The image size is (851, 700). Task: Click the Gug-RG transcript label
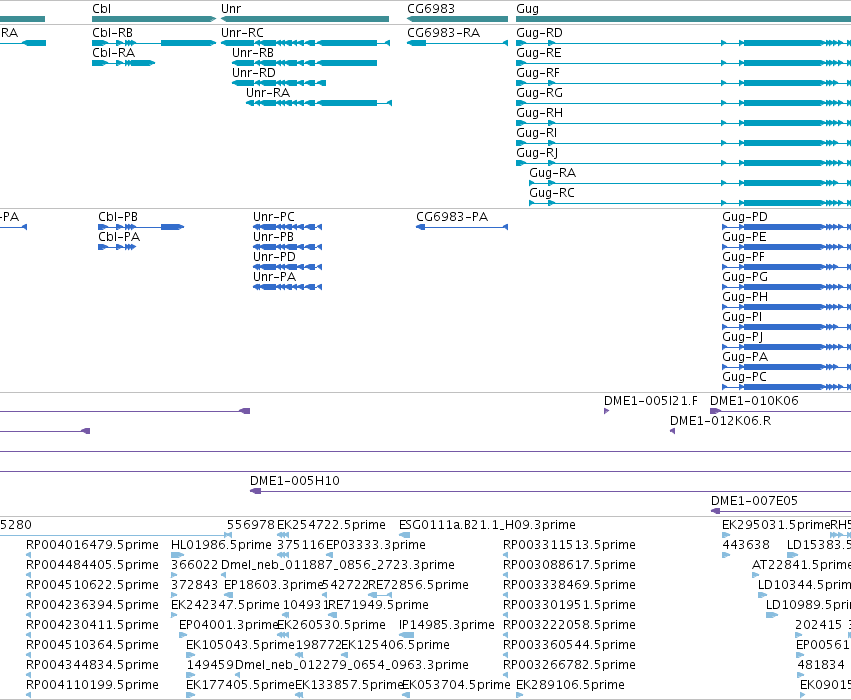tap(539, 93)
